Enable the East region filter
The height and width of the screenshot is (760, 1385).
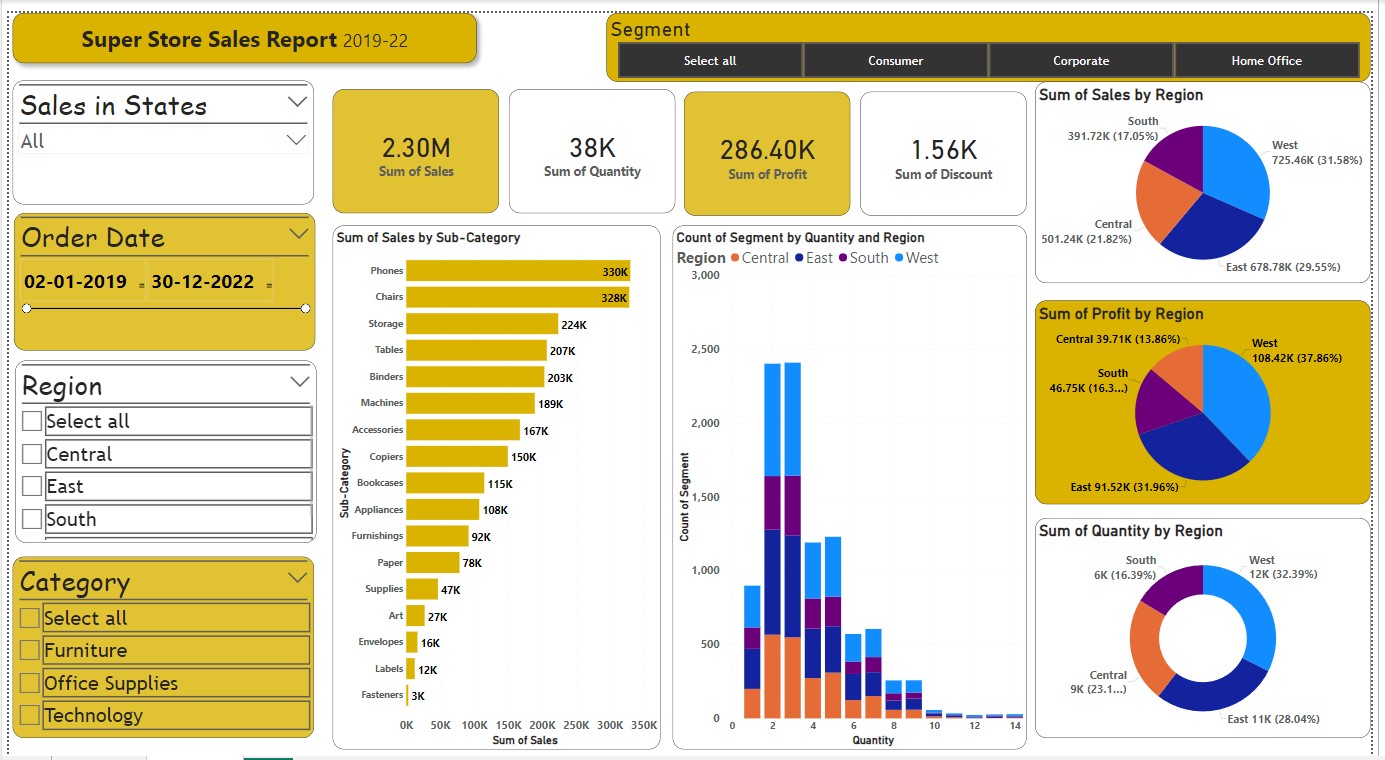(31, 486)
